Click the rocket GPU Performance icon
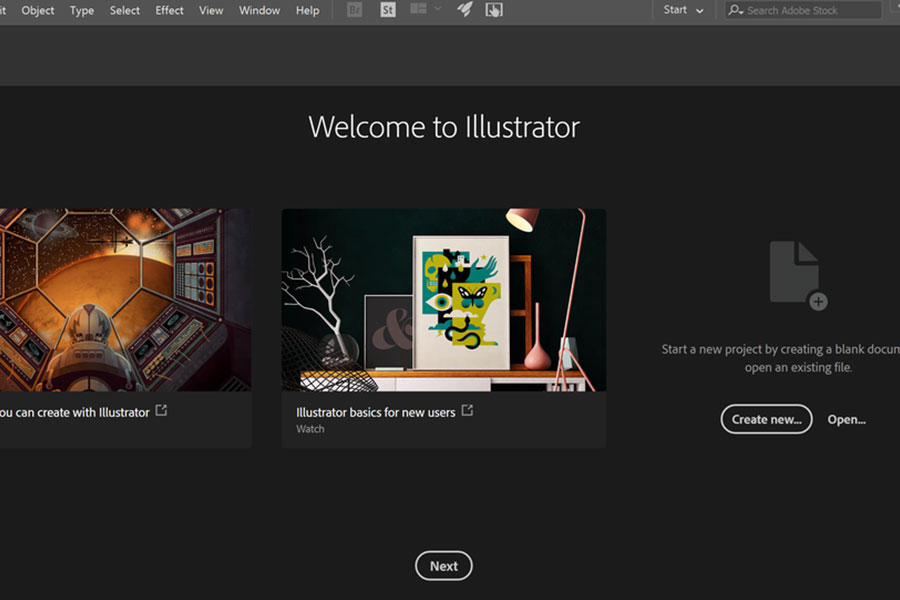Screen dimensions: 900x600 [x=465, y=9]
